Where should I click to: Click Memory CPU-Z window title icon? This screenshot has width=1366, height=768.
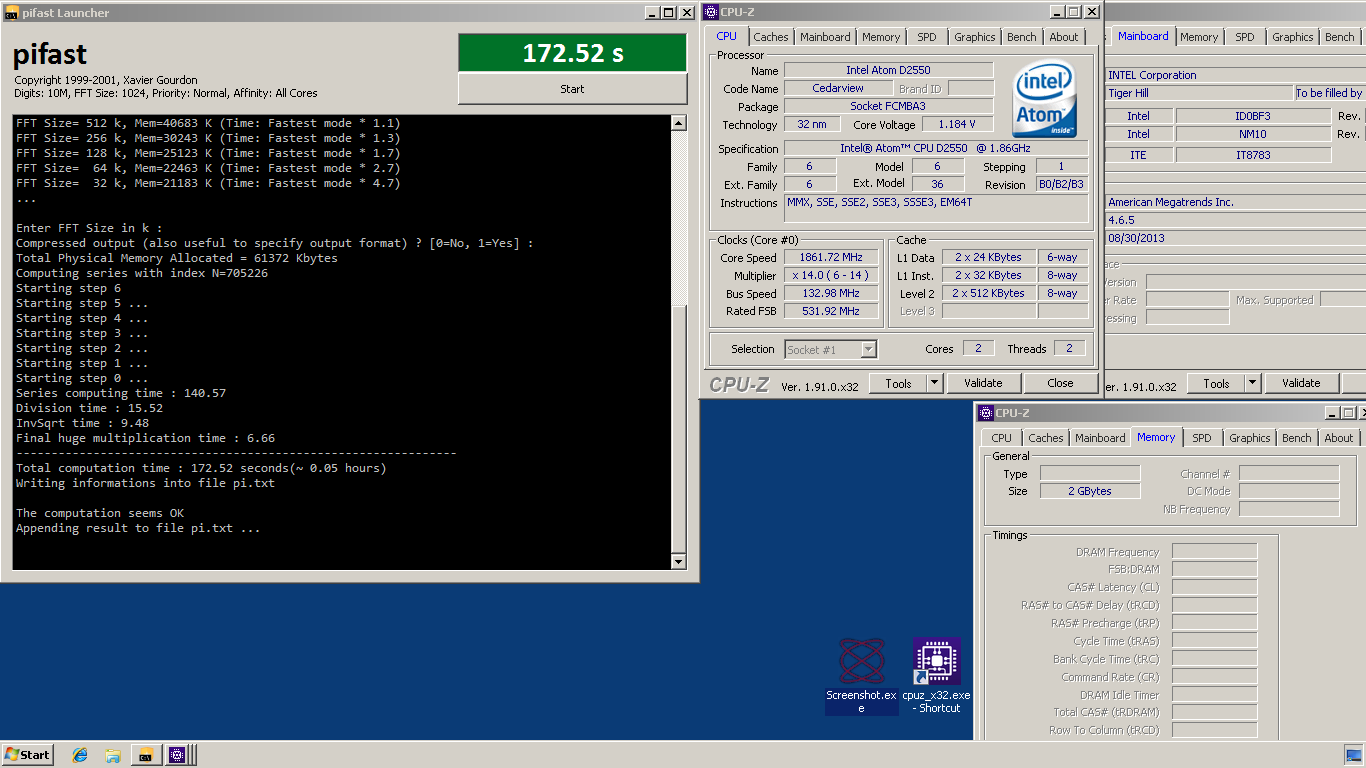(985, 413)
